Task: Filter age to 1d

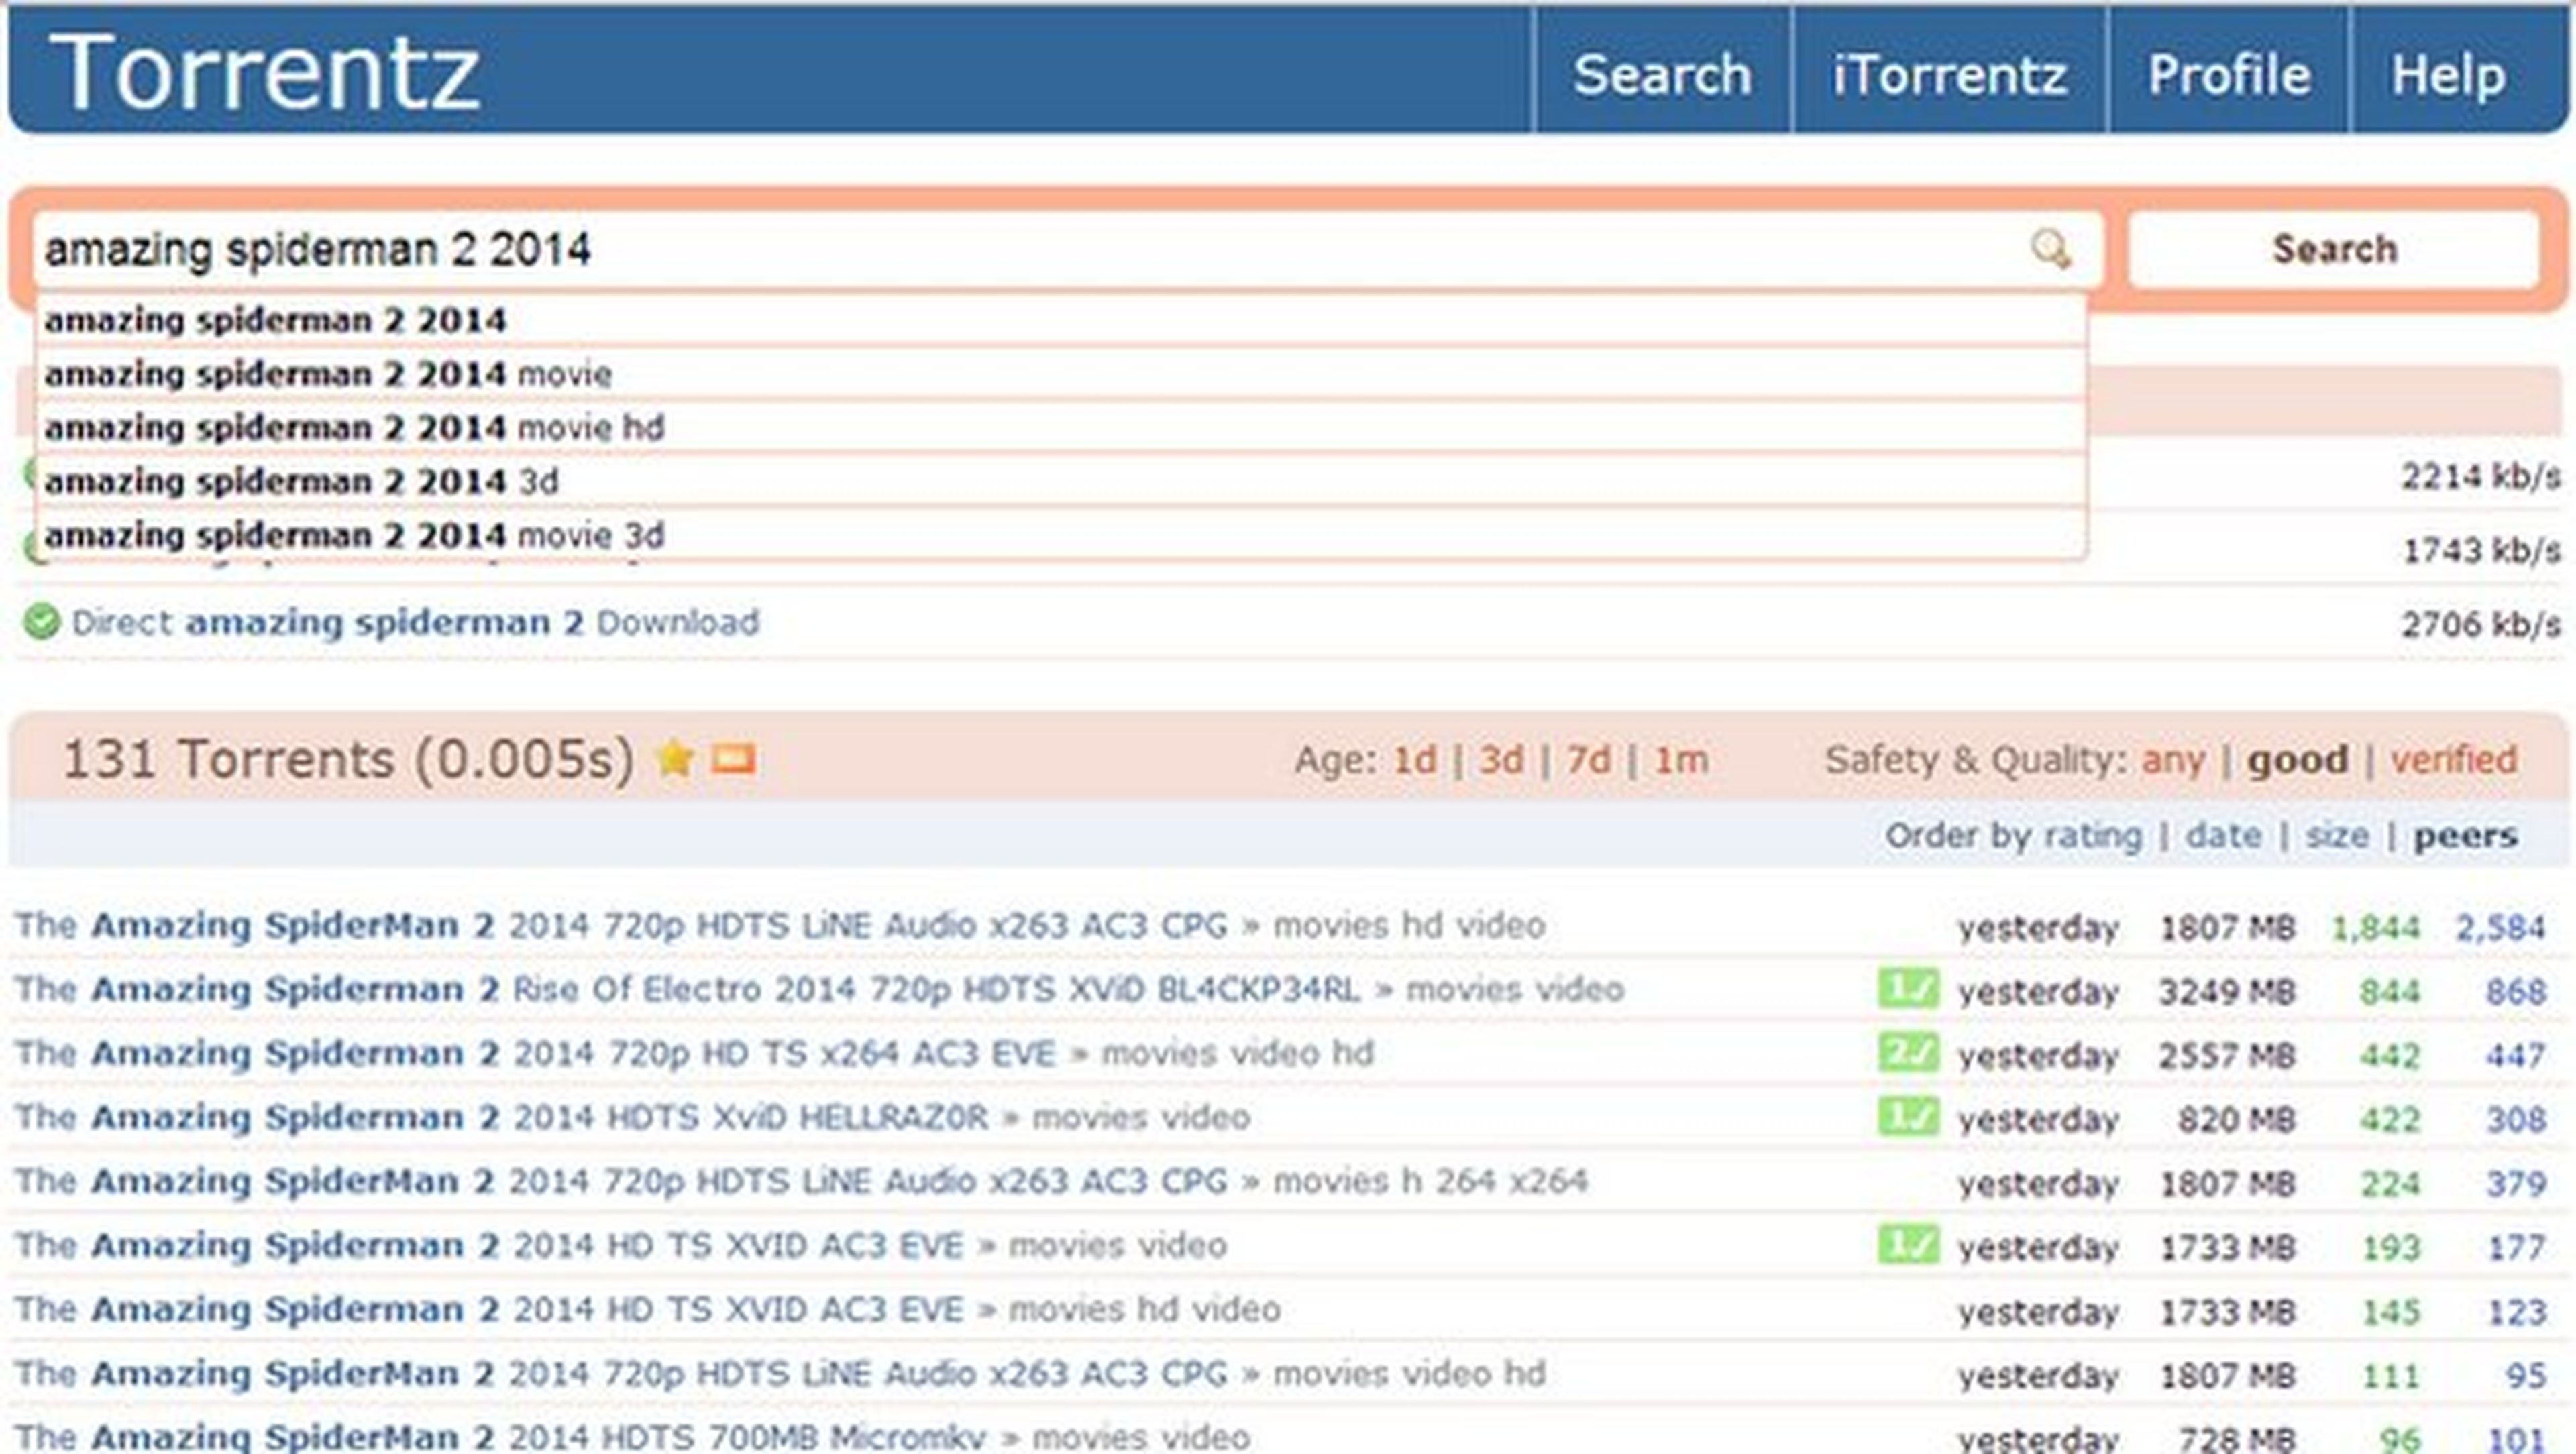Action: click(1415, 760)
